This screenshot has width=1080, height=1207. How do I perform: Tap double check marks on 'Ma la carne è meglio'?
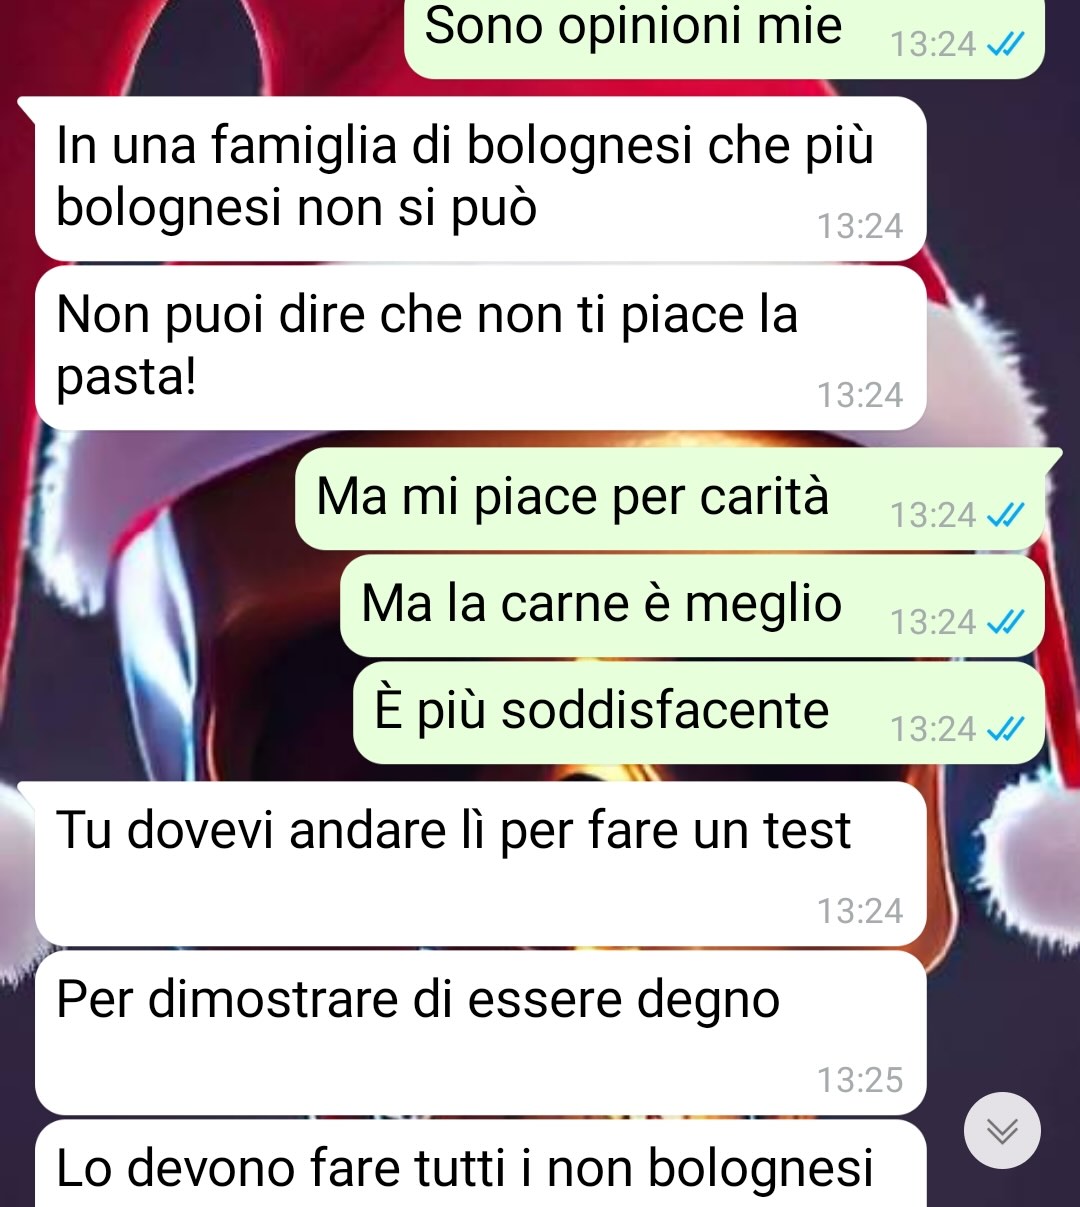point(1005,622)
